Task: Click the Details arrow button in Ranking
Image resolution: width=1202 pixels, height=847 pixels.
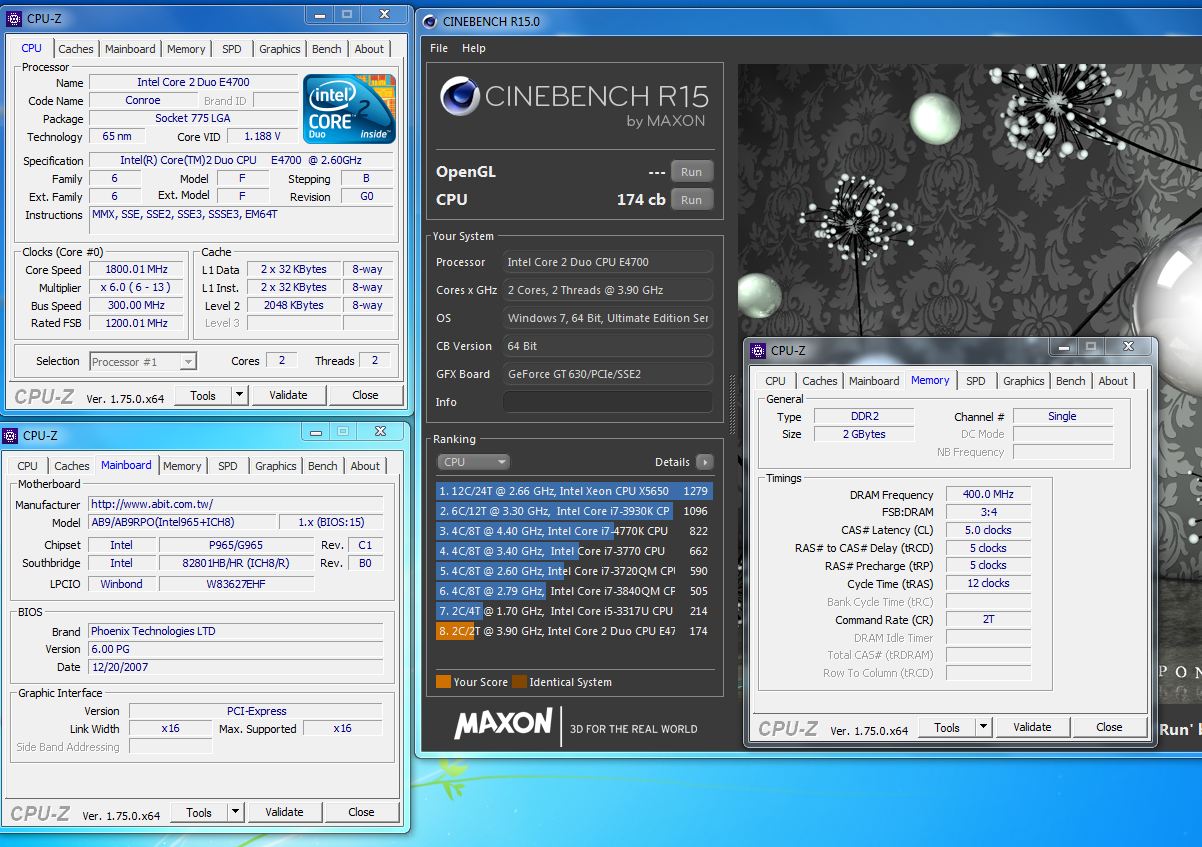Action: (705, 462)
